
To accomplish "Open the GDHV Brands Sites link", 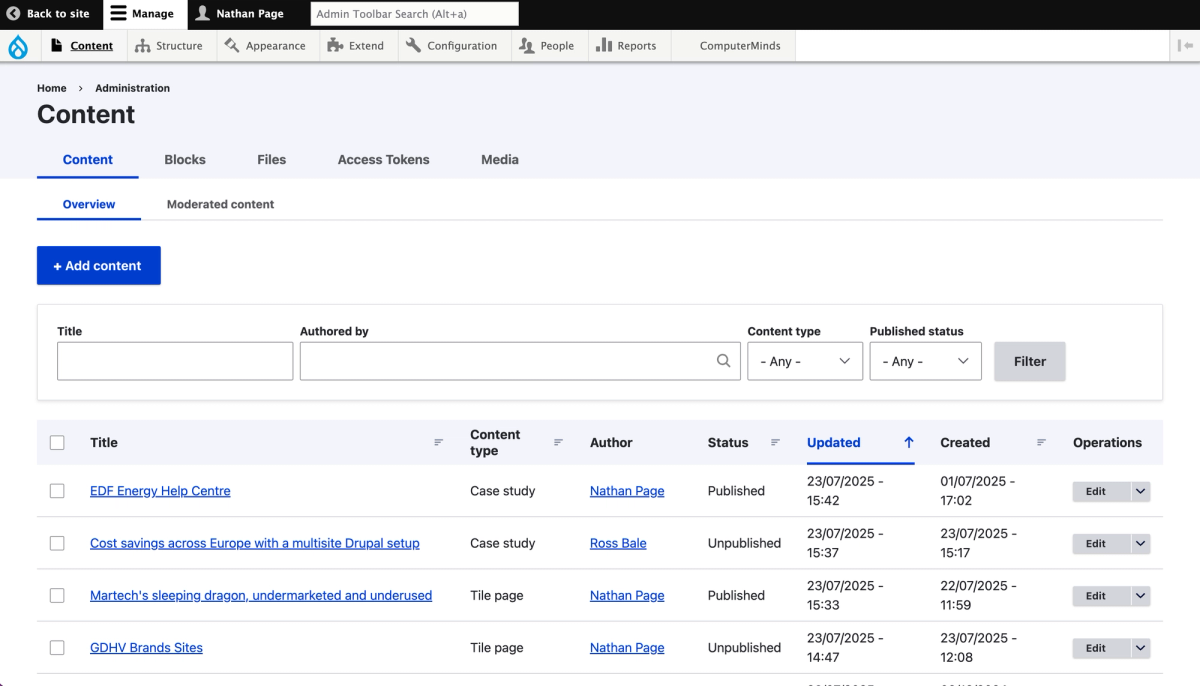I will coord(146,647).
